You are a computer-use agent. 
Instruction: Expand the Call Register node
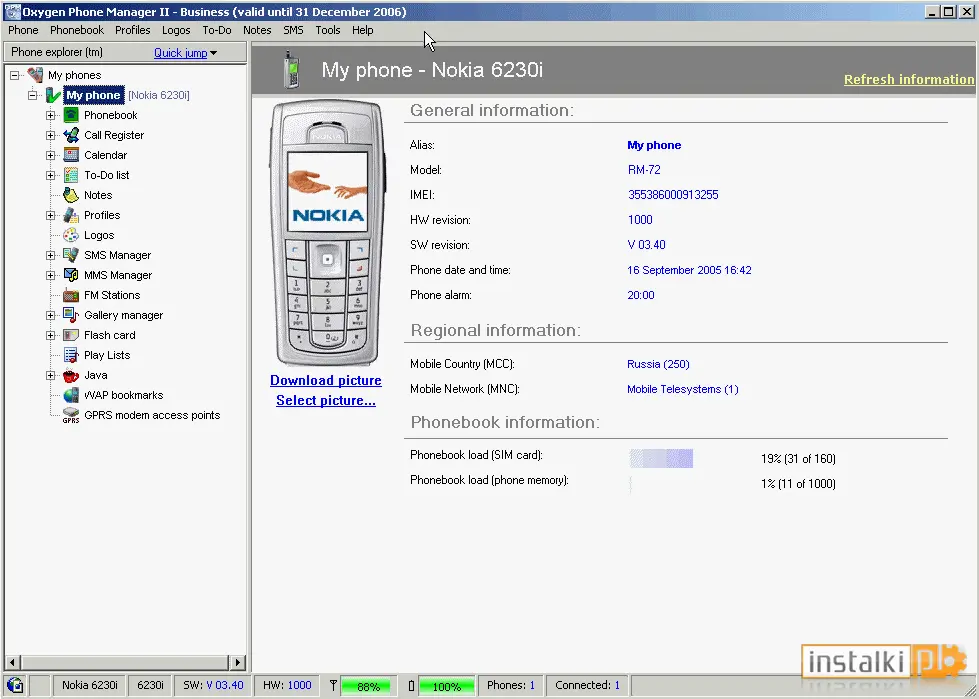(51, 135)
